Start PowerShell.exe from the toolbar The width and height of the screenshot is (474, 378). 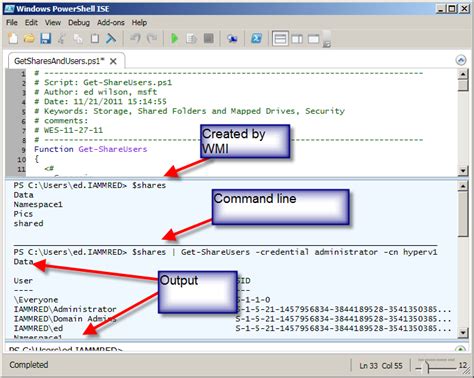(x=256, y=39)
